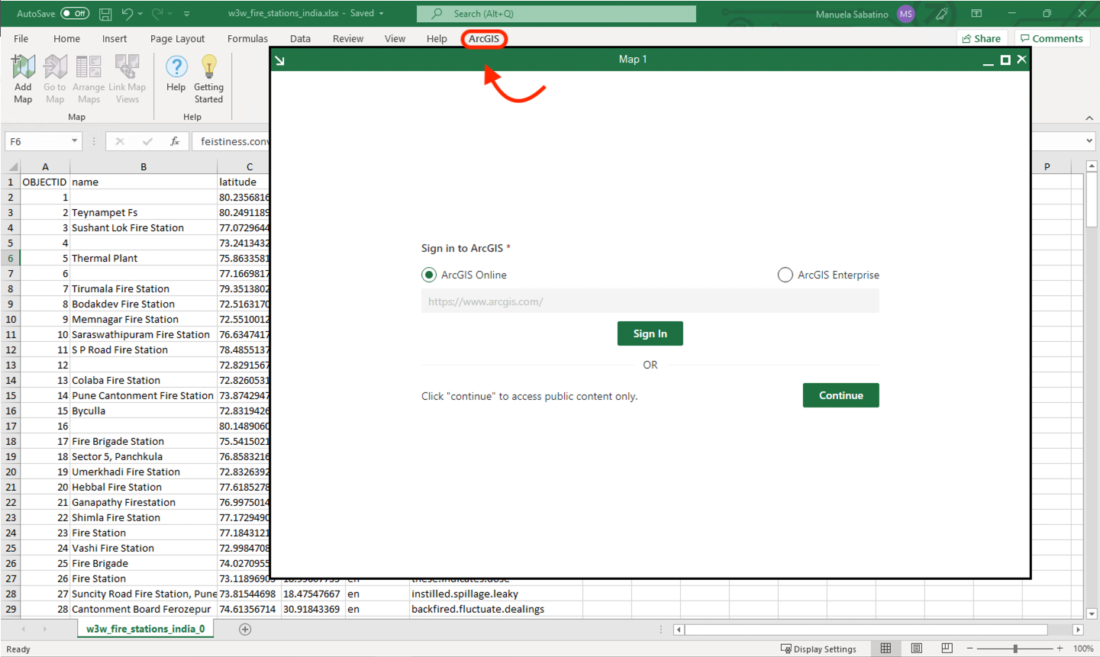
Task: Open Display Settings in status bar
Action: tap(818, 649)
